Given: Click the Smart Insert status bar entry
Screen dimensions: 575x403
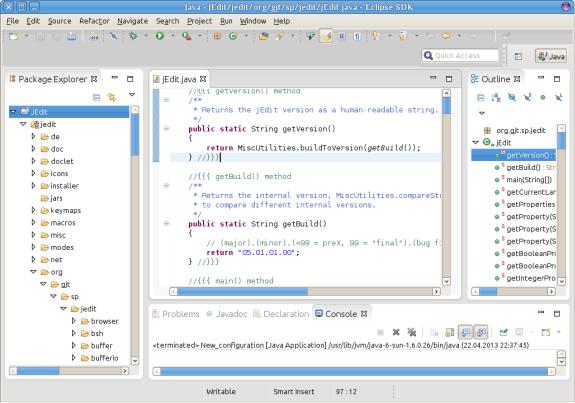Looking at the screenshot, I should [x=293, y=392].
